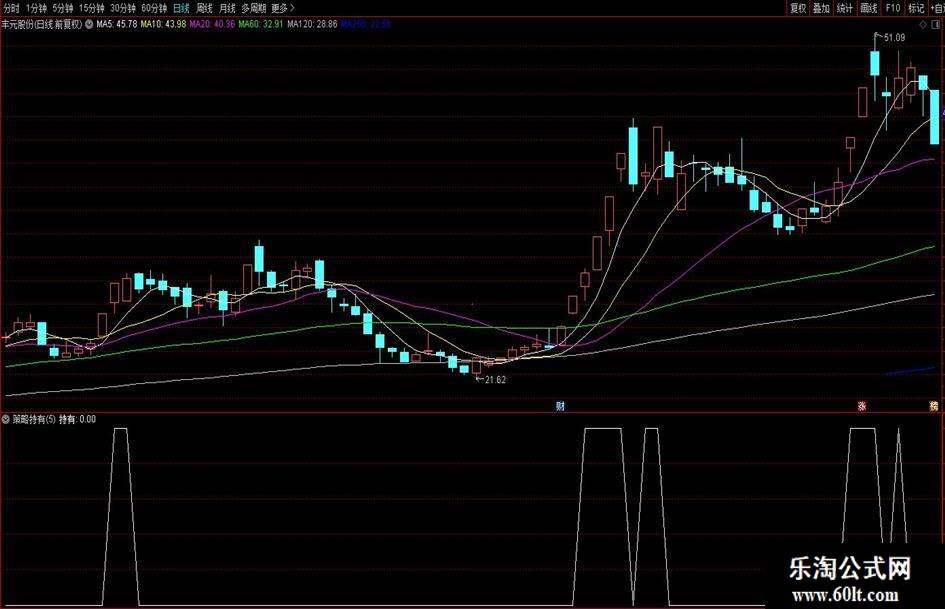Screen dimensions: 945x609
Task: Select the 60分钟 period tab
Action: click(154, 8)
